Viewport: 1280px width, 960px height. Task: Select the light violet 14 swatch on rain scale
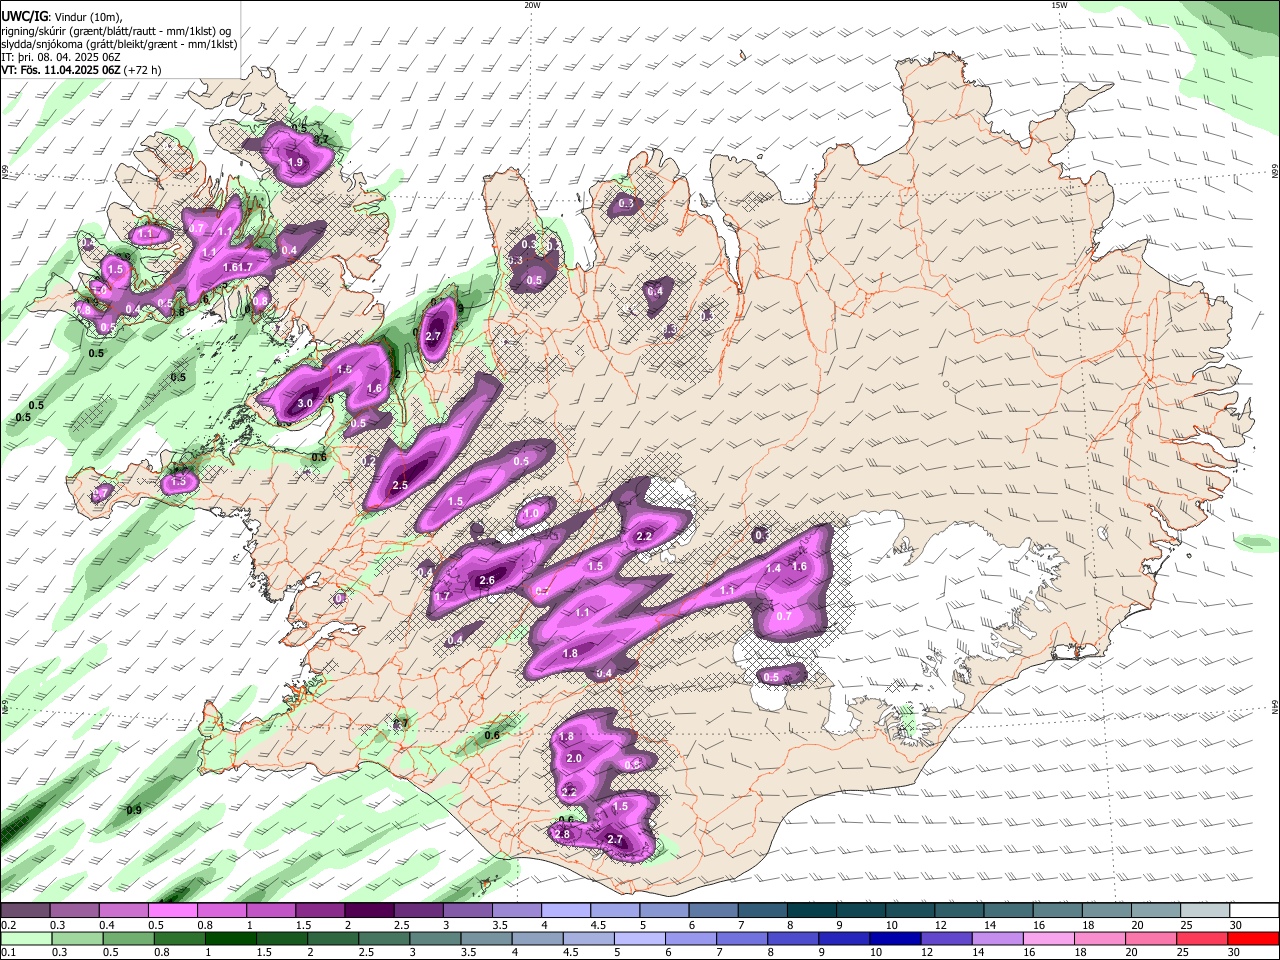click(x=996, y=938)
